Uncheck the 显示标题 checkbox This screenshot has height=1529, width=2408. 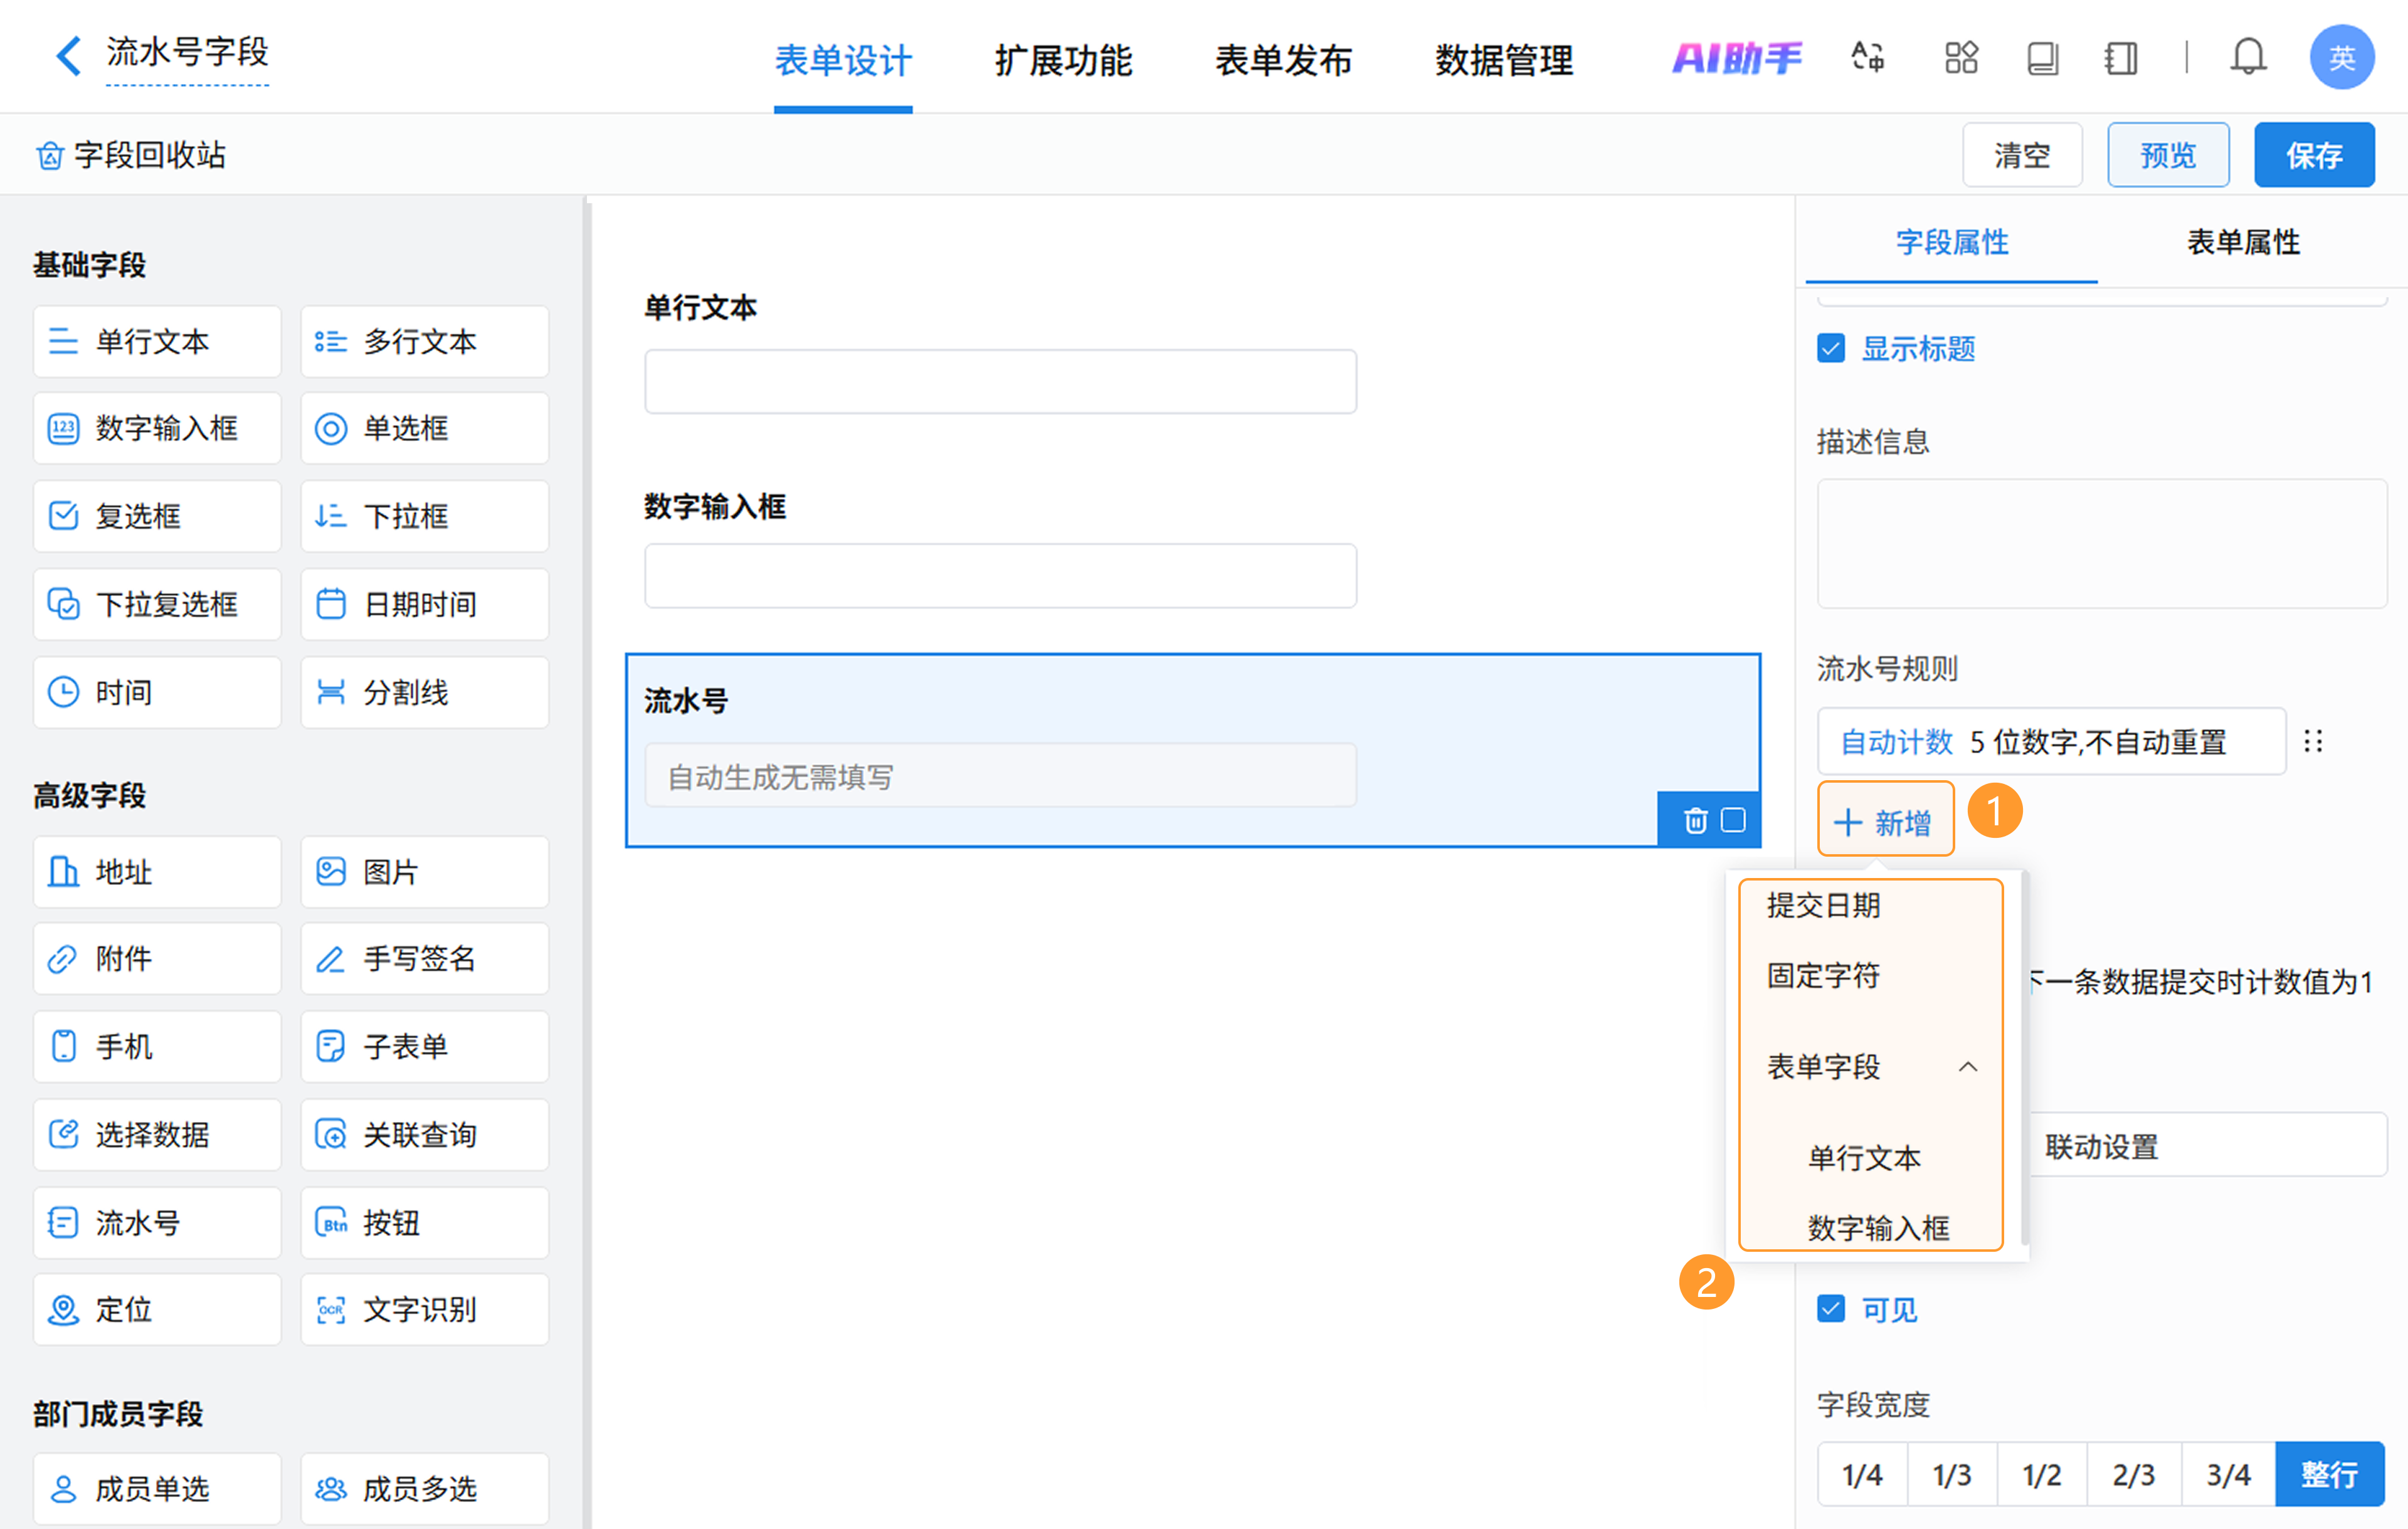pos(1831,348)
